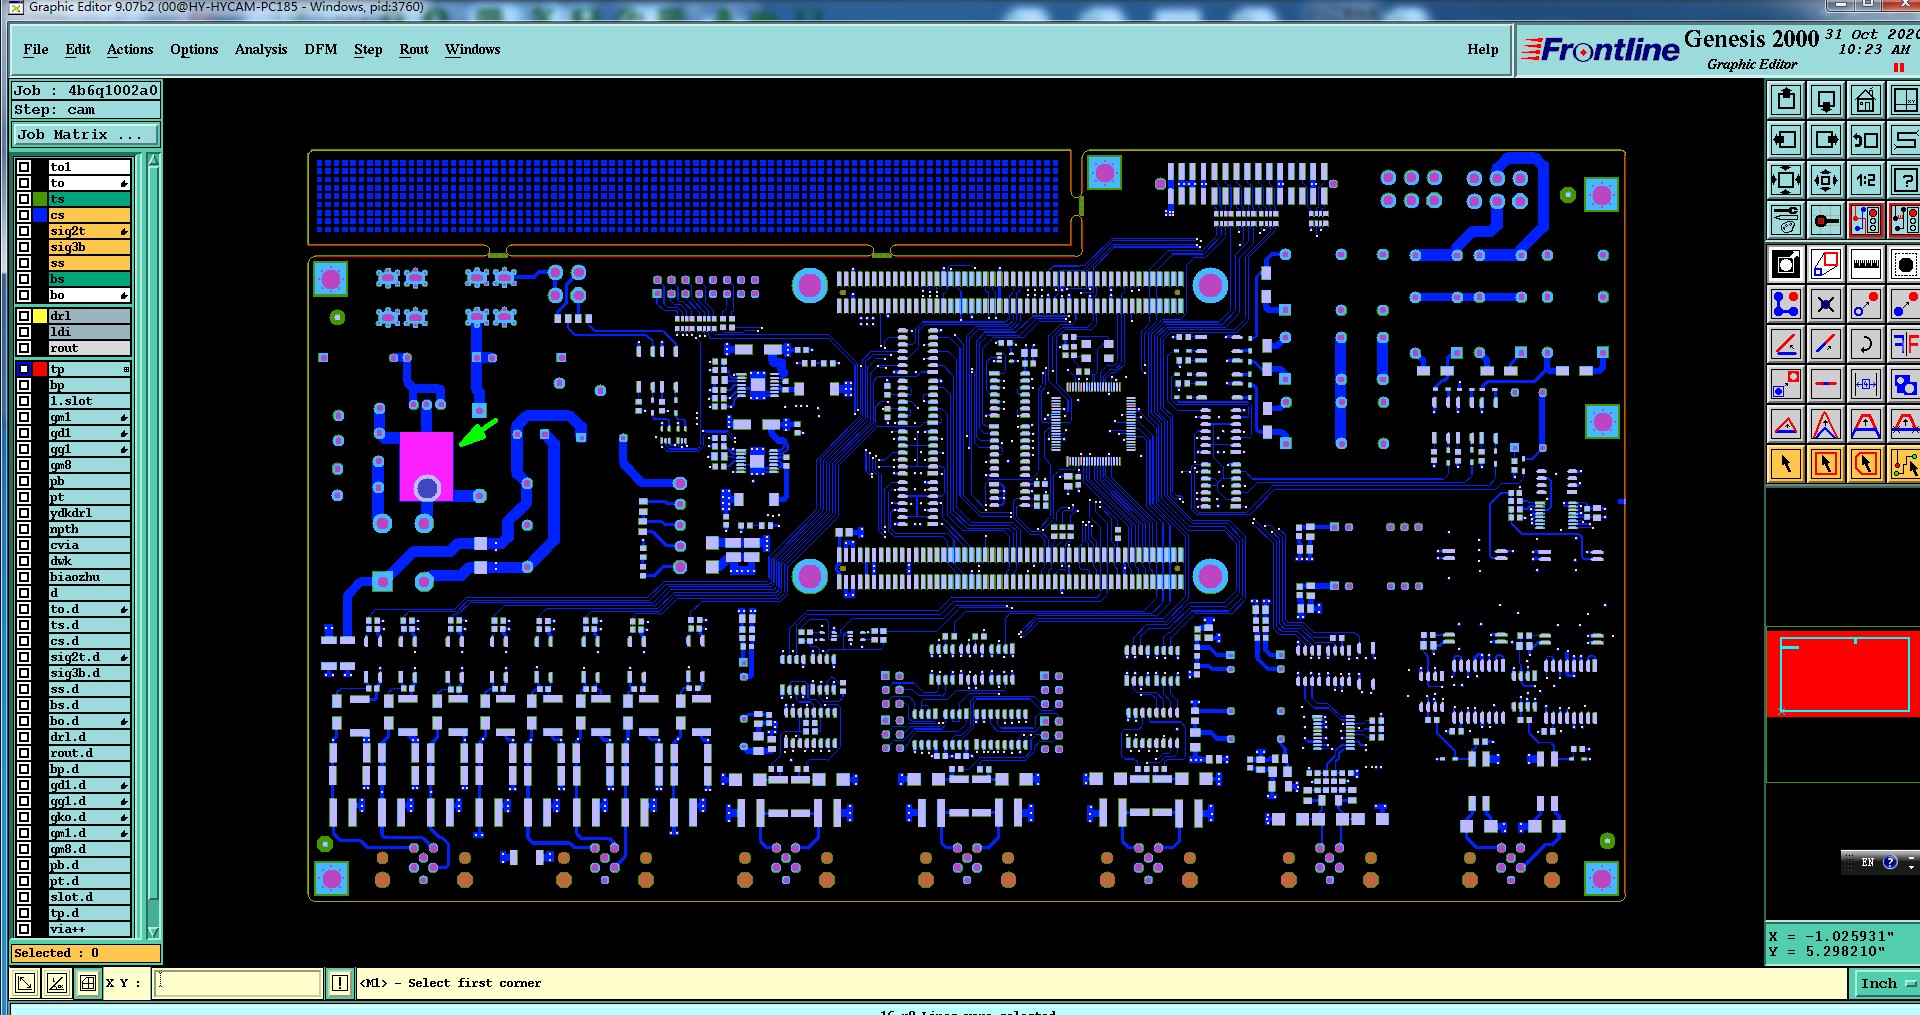Screen dimensions: 1920x1015
Task: Click the pan view down icon
Action: [x=1826, y=100]
